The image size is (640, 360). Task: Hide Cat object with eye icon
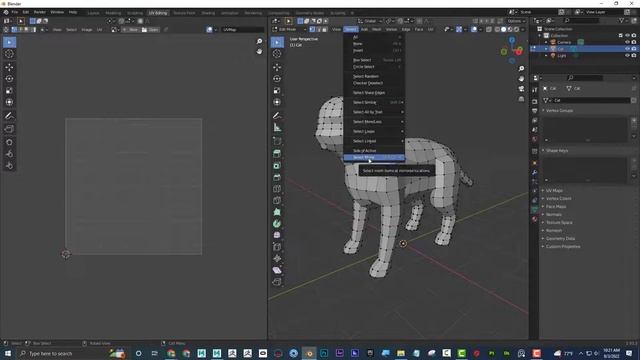(x=627, y=49)
